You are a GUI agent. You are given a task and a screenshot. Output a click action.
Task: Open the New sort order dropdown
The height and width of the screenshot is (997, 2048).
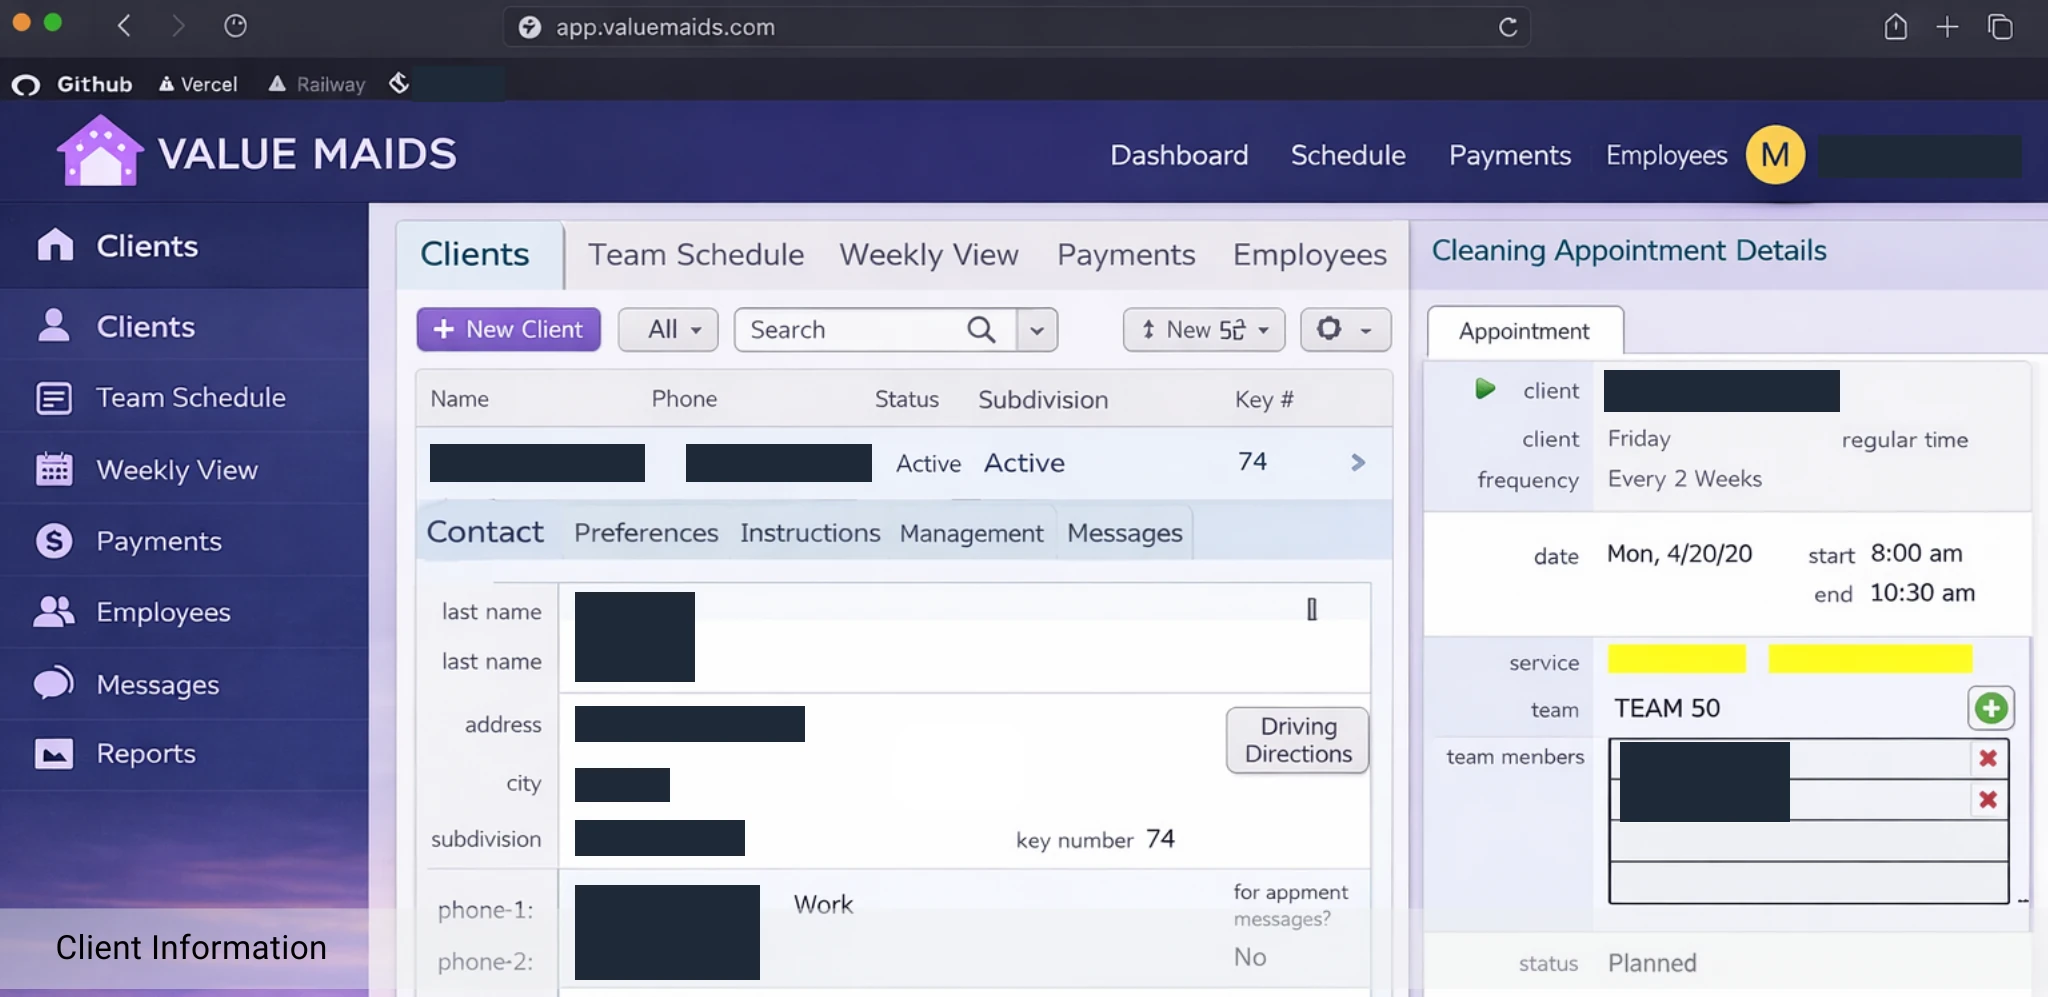(x=1204, y=329)
